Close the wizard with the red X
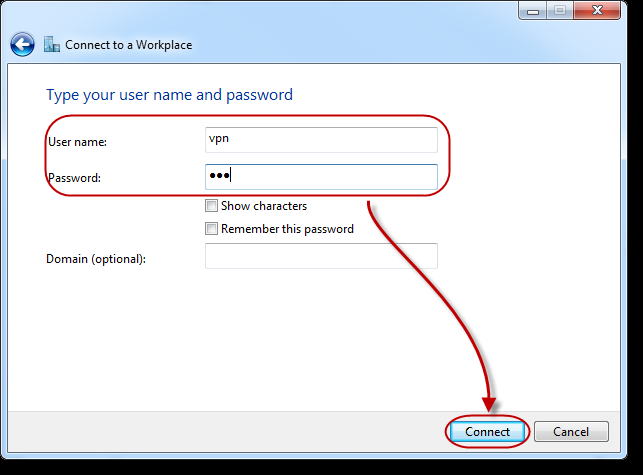643x475 pixels. pyautogui.click(x=597, y=11)
